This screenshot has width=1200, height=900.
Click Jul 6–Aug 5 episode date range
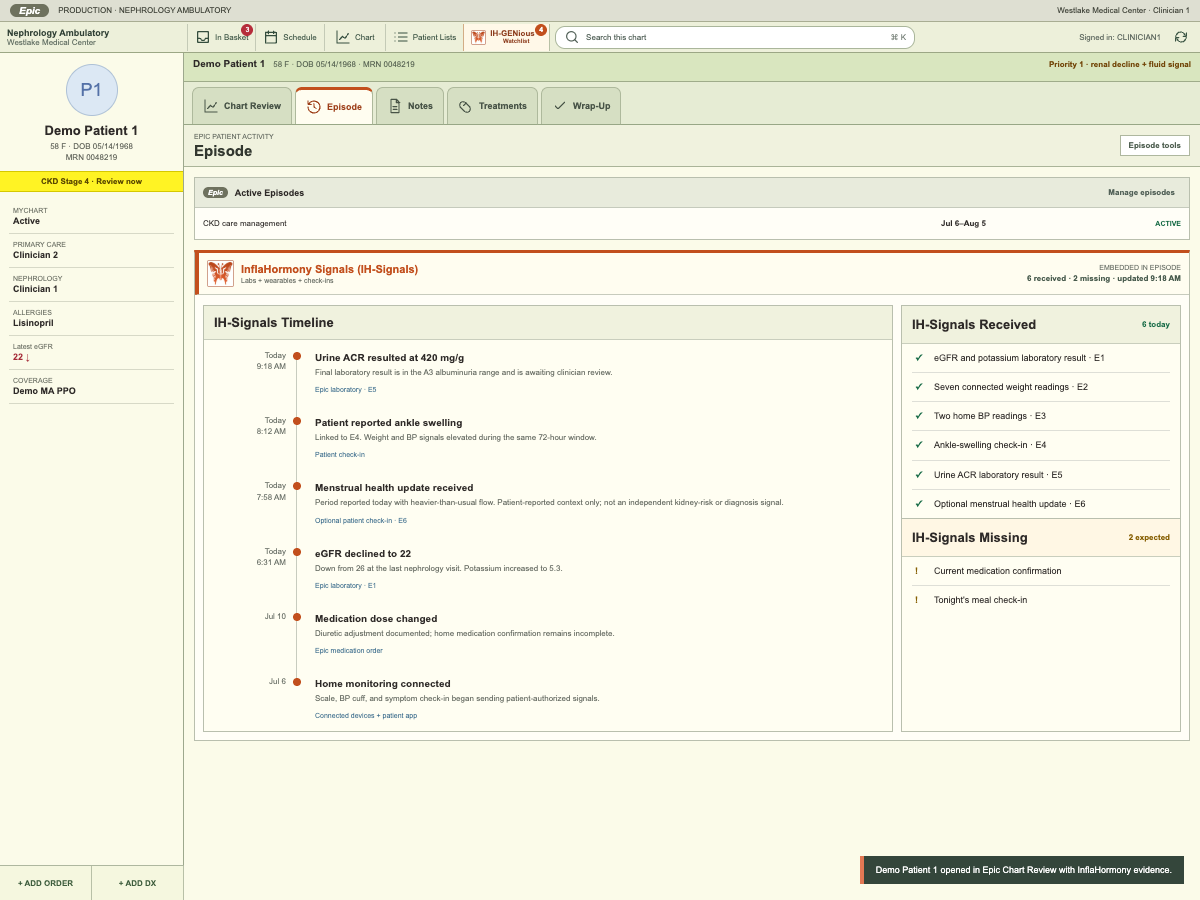[963, 223]
